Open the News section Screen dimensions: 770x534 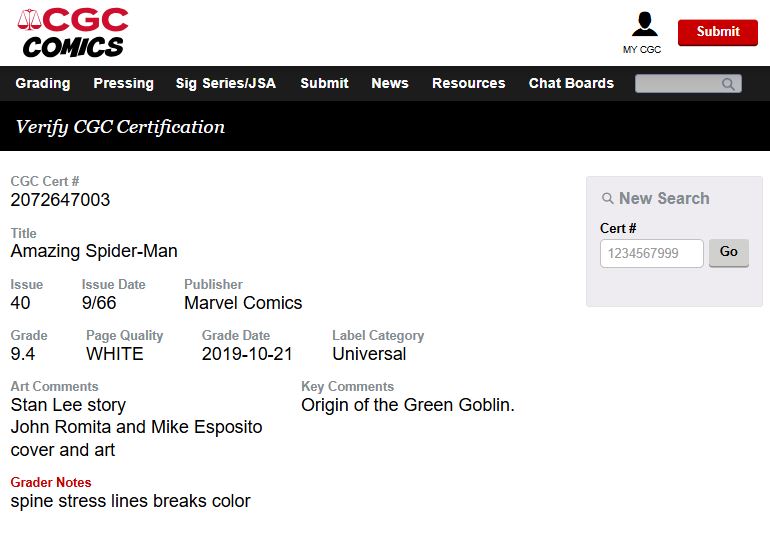(390, 83)
